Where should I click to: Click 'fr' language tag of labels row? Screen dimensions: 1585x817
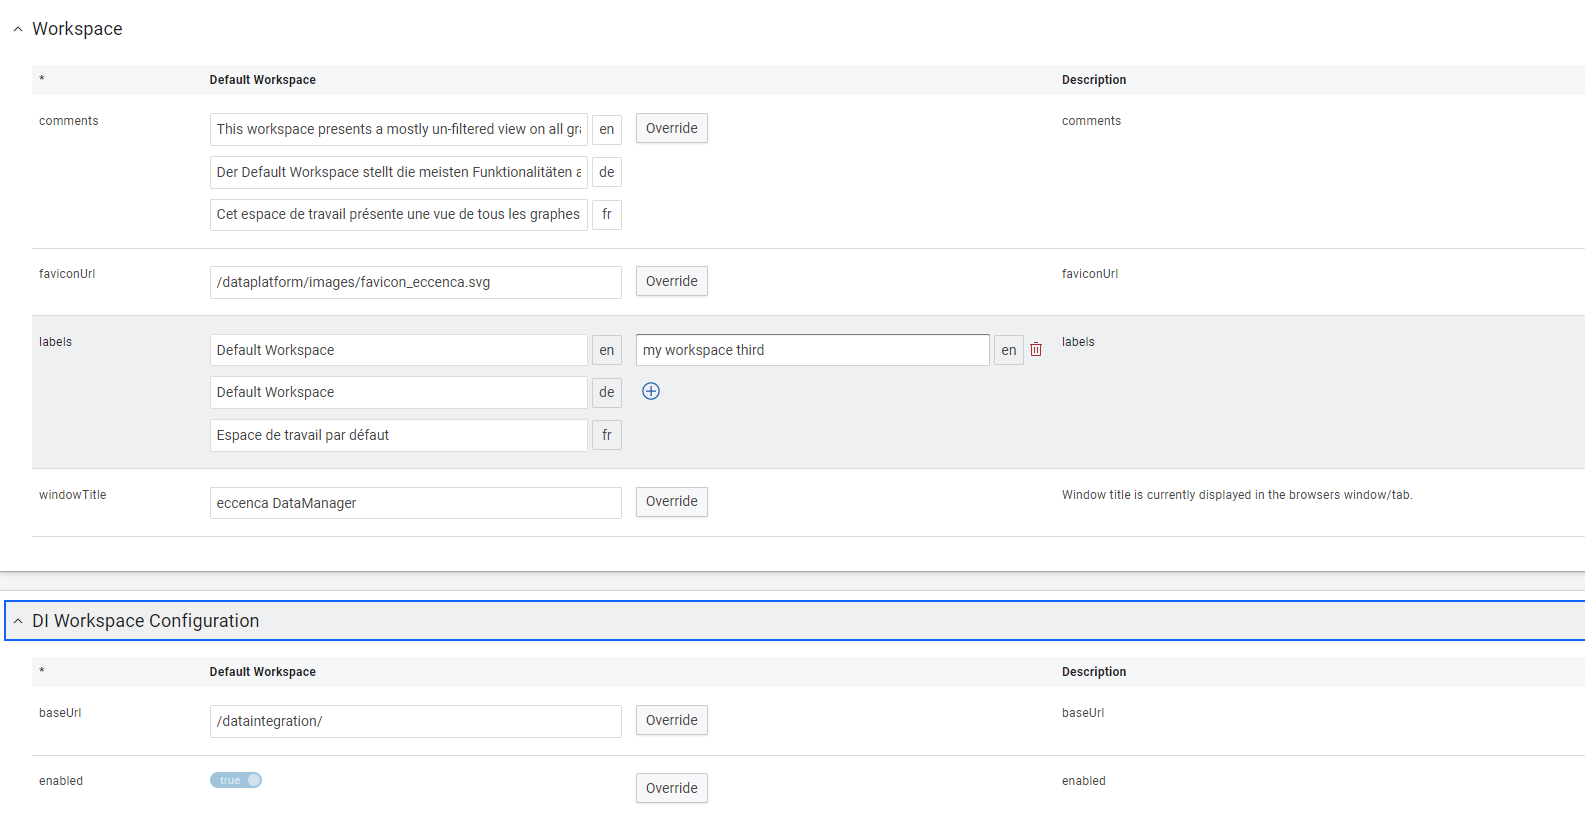(607, 435)
